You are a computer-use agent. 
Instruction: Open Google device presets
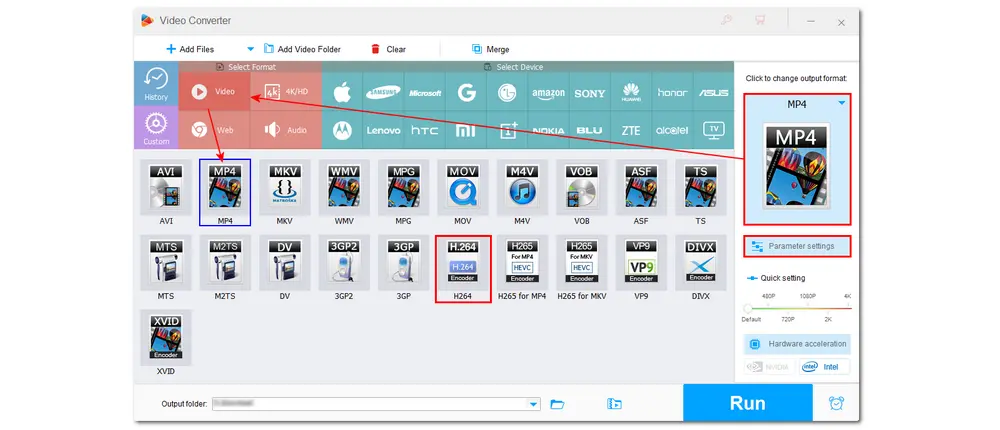click(466, 93)
